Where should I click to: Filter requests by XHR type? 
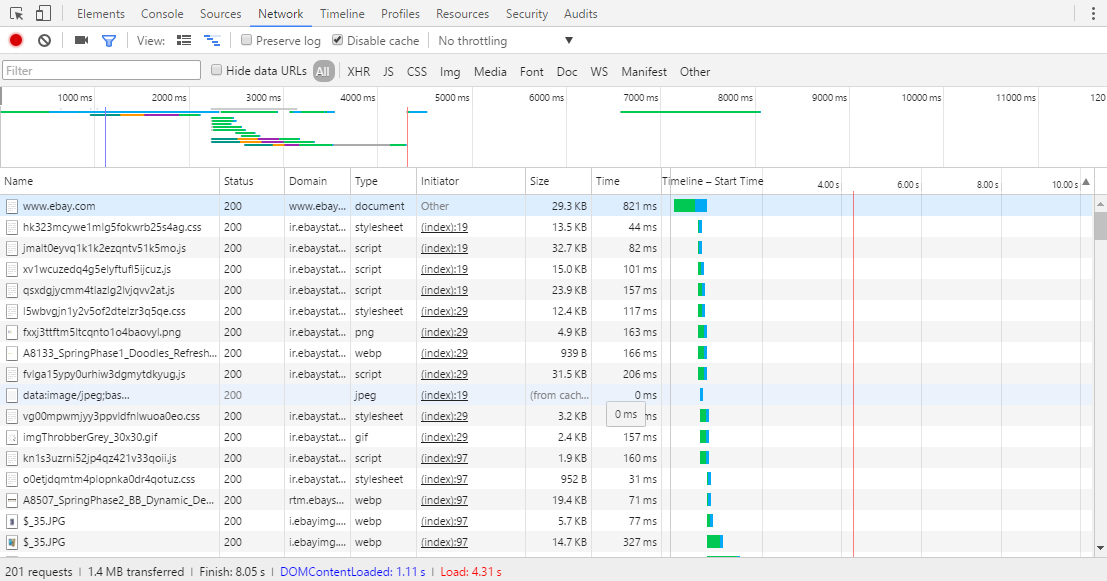358,71
